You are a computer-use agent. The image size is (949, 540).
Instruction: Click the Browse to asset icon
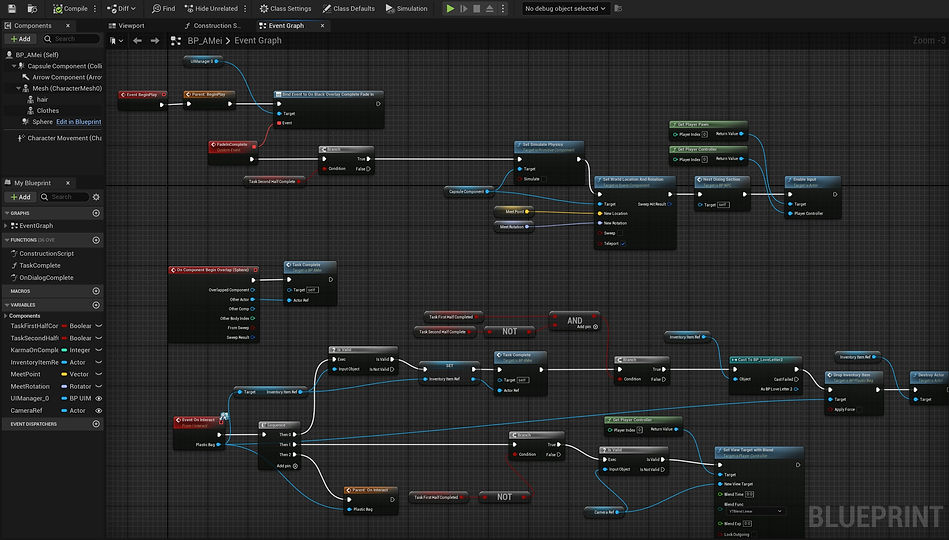tap(32, 8)
